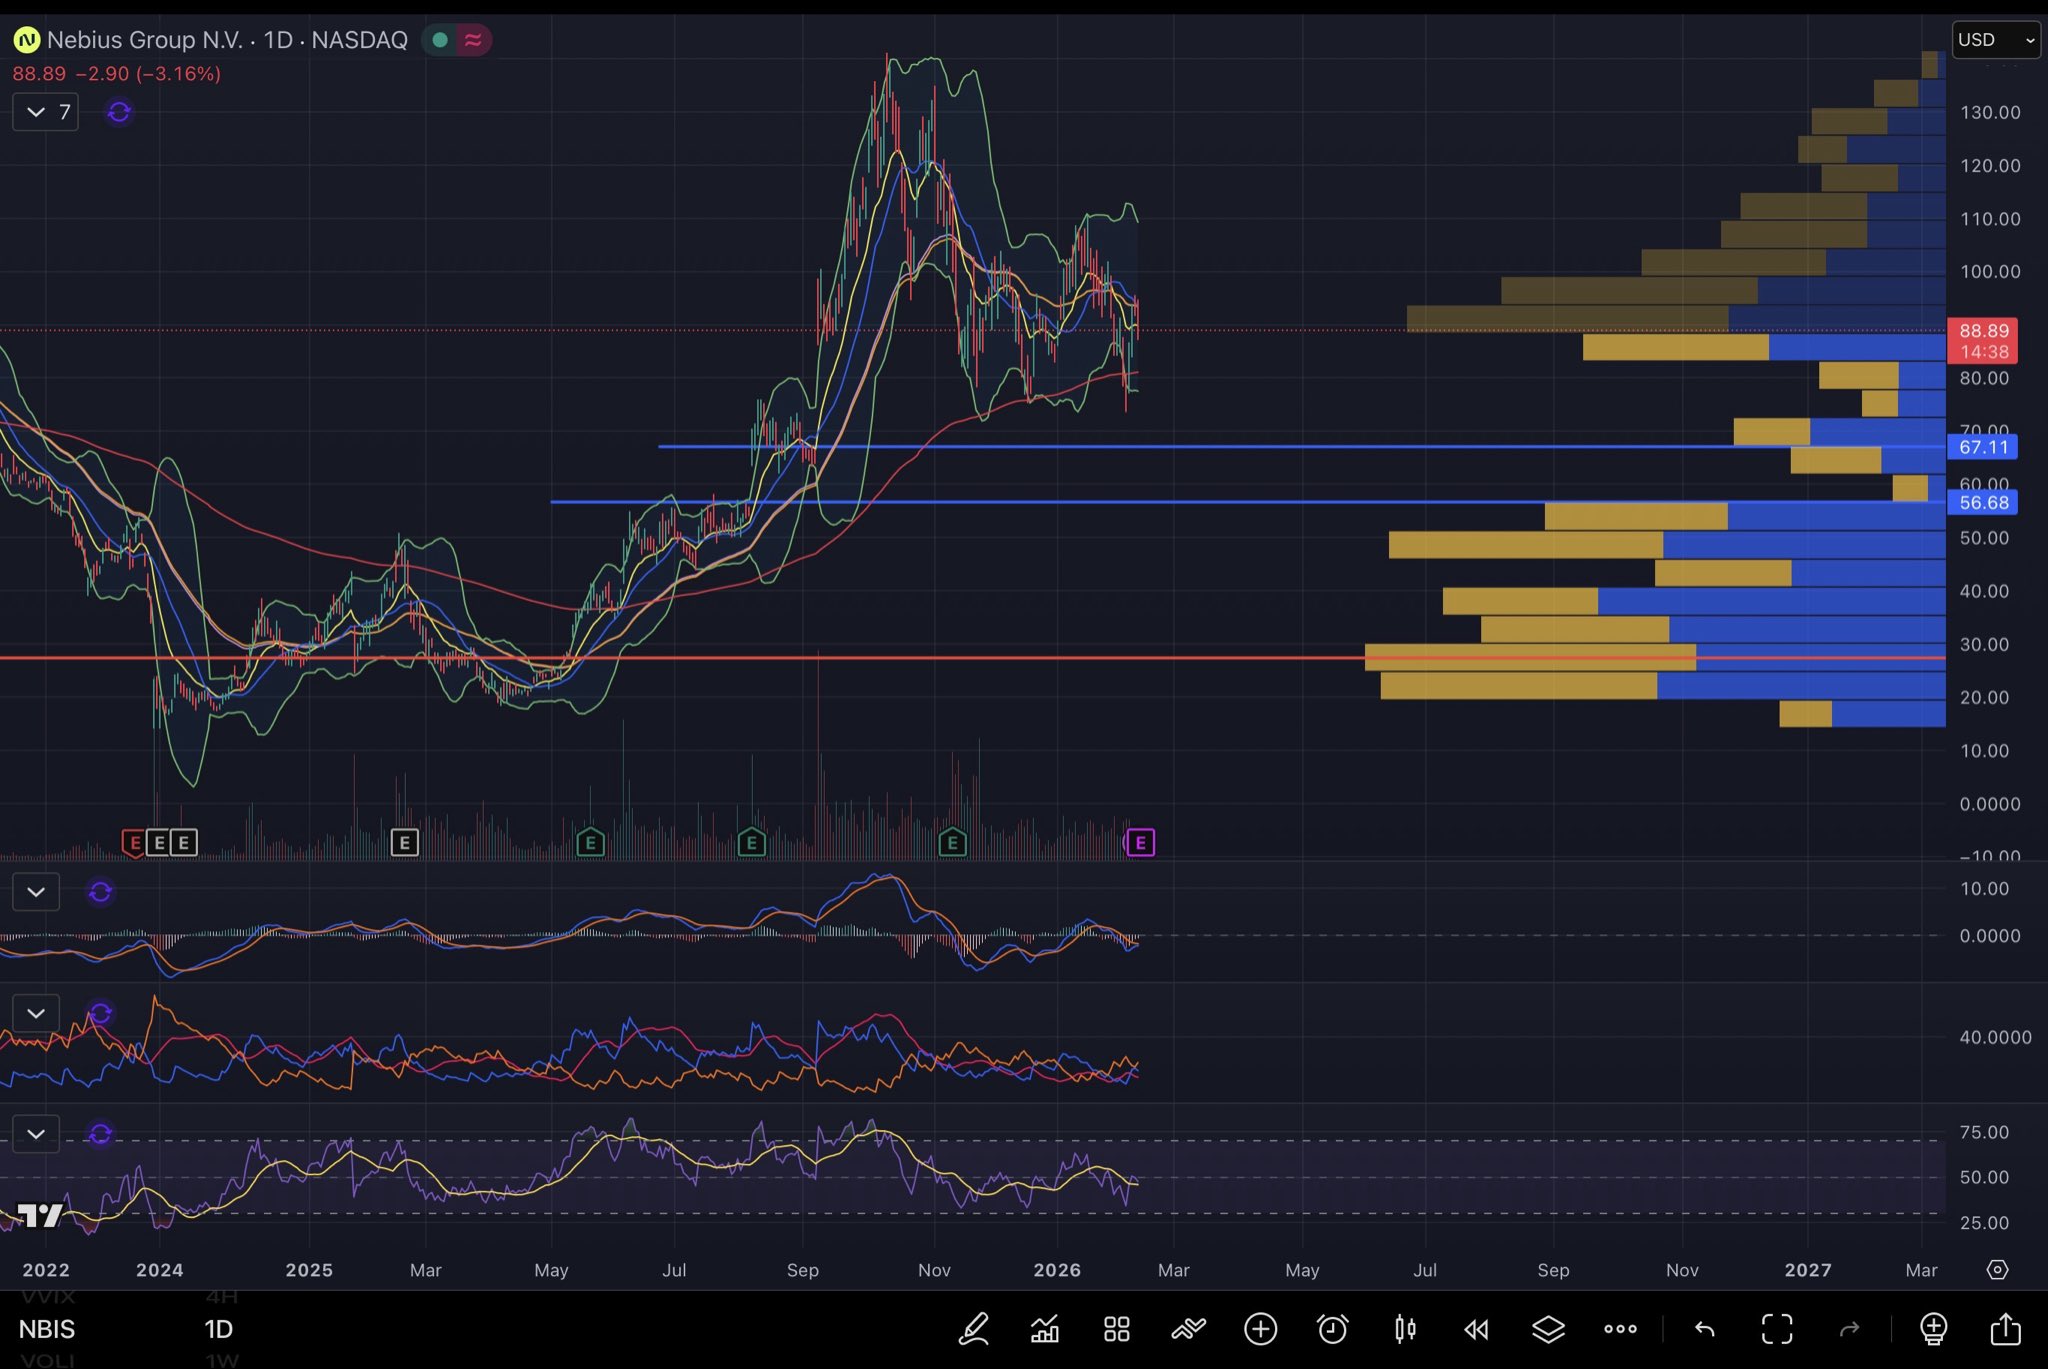Expand the 7 indicators legend chevron
Viewport: 2048px width, 1369px height.
coord(36,112)
